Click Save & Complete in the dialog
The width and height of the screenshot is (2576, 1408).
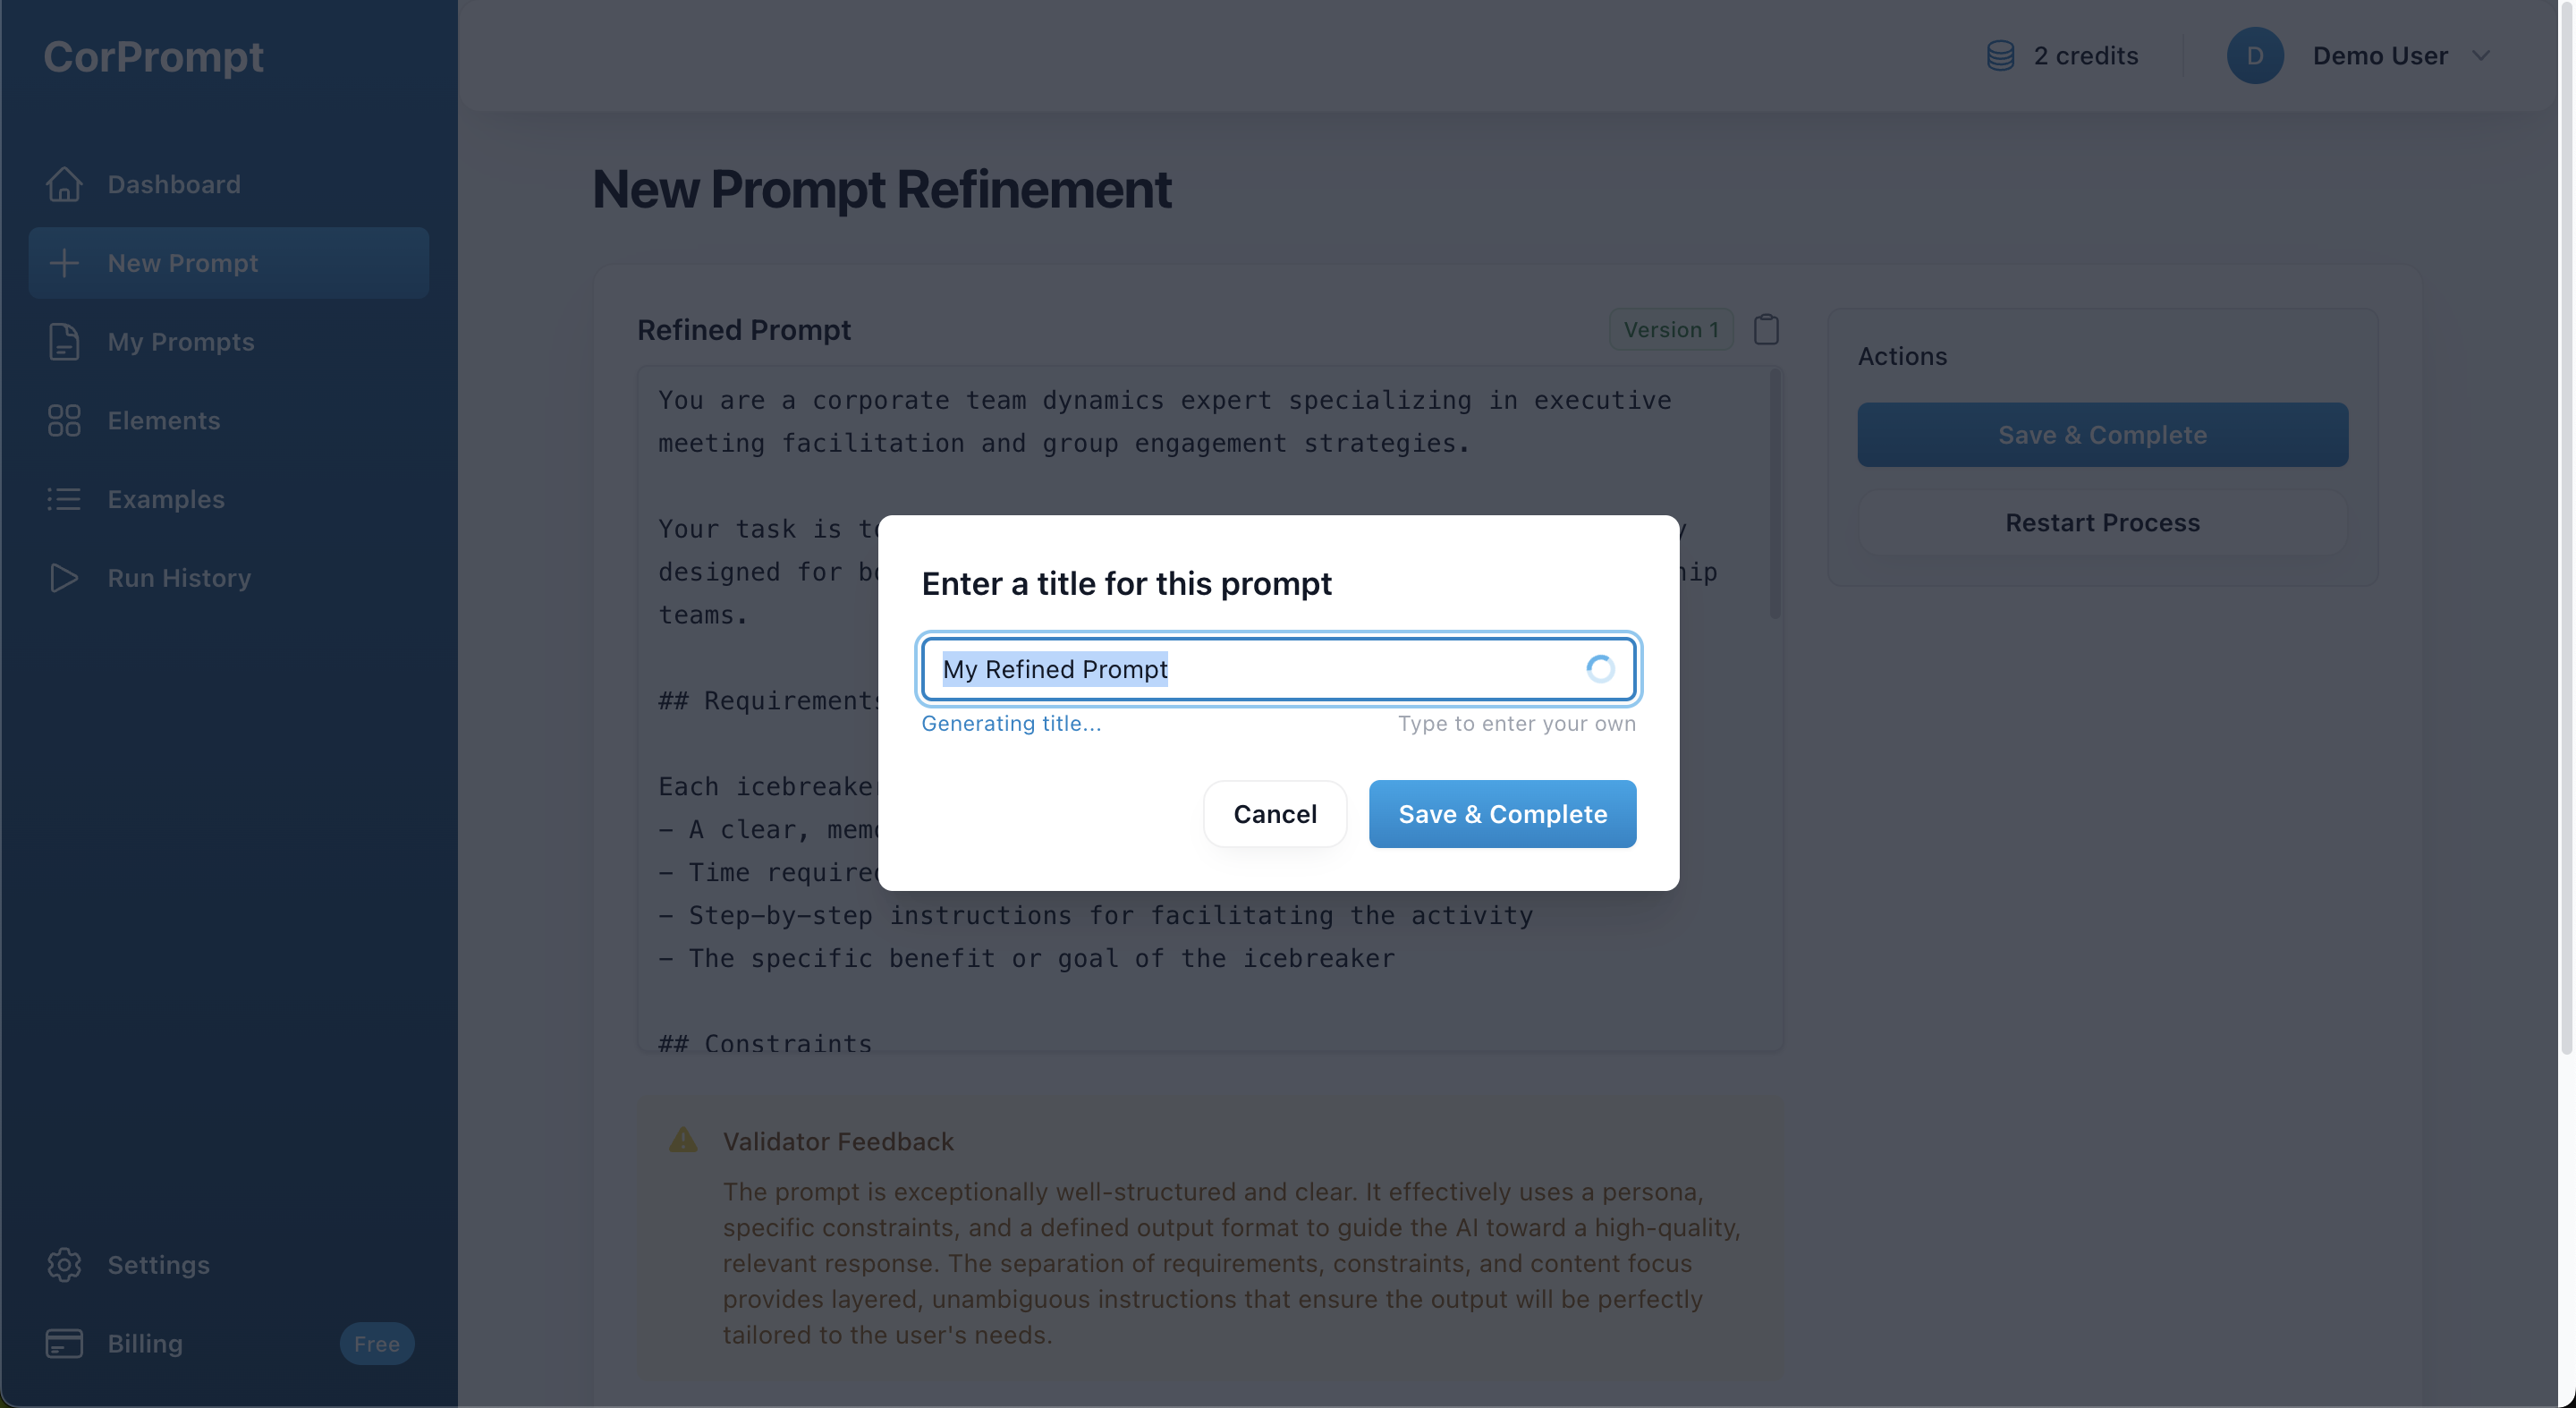pos(1501,813)
